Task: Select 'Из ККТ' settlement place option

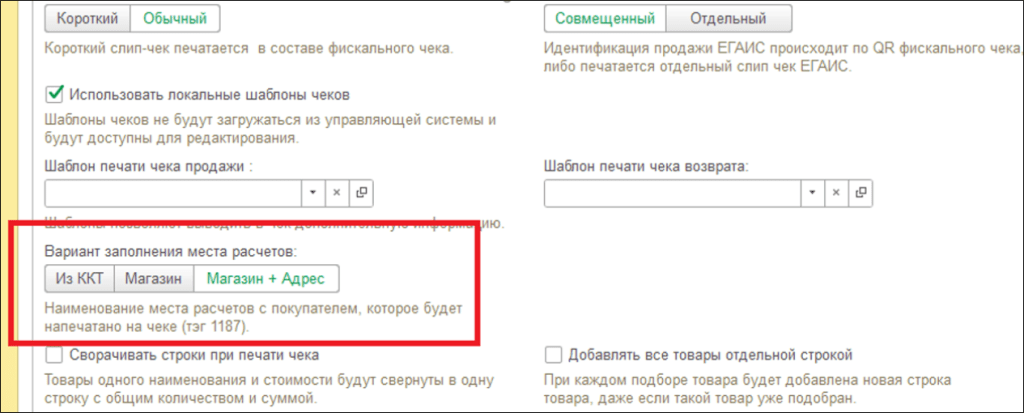Action: (80, 277)
